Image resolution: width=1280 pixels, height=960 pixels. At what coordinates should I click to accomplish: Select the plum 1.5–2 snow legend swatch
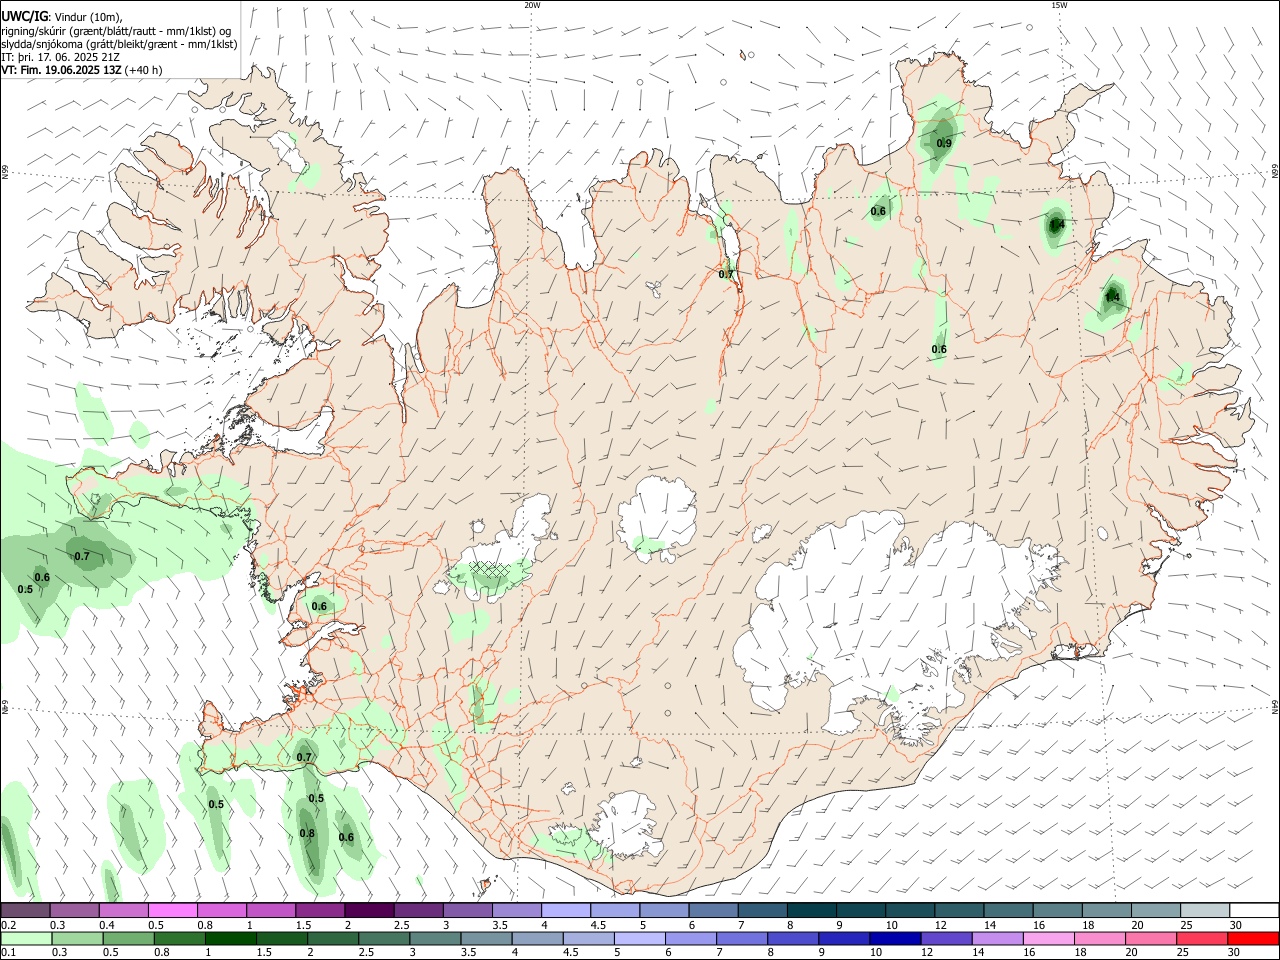coord(320,911)
